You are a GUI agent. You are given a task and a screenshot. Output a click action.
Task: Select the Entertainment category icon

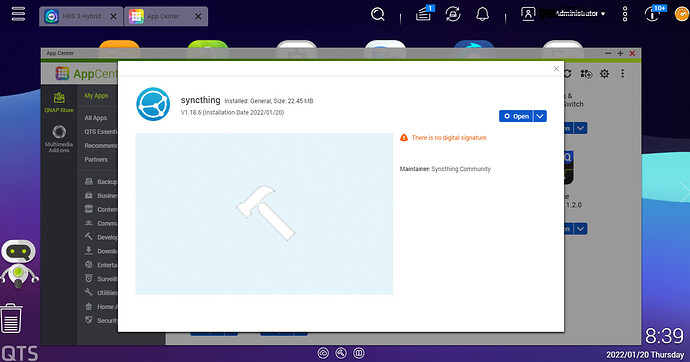(x=88, y=265)
